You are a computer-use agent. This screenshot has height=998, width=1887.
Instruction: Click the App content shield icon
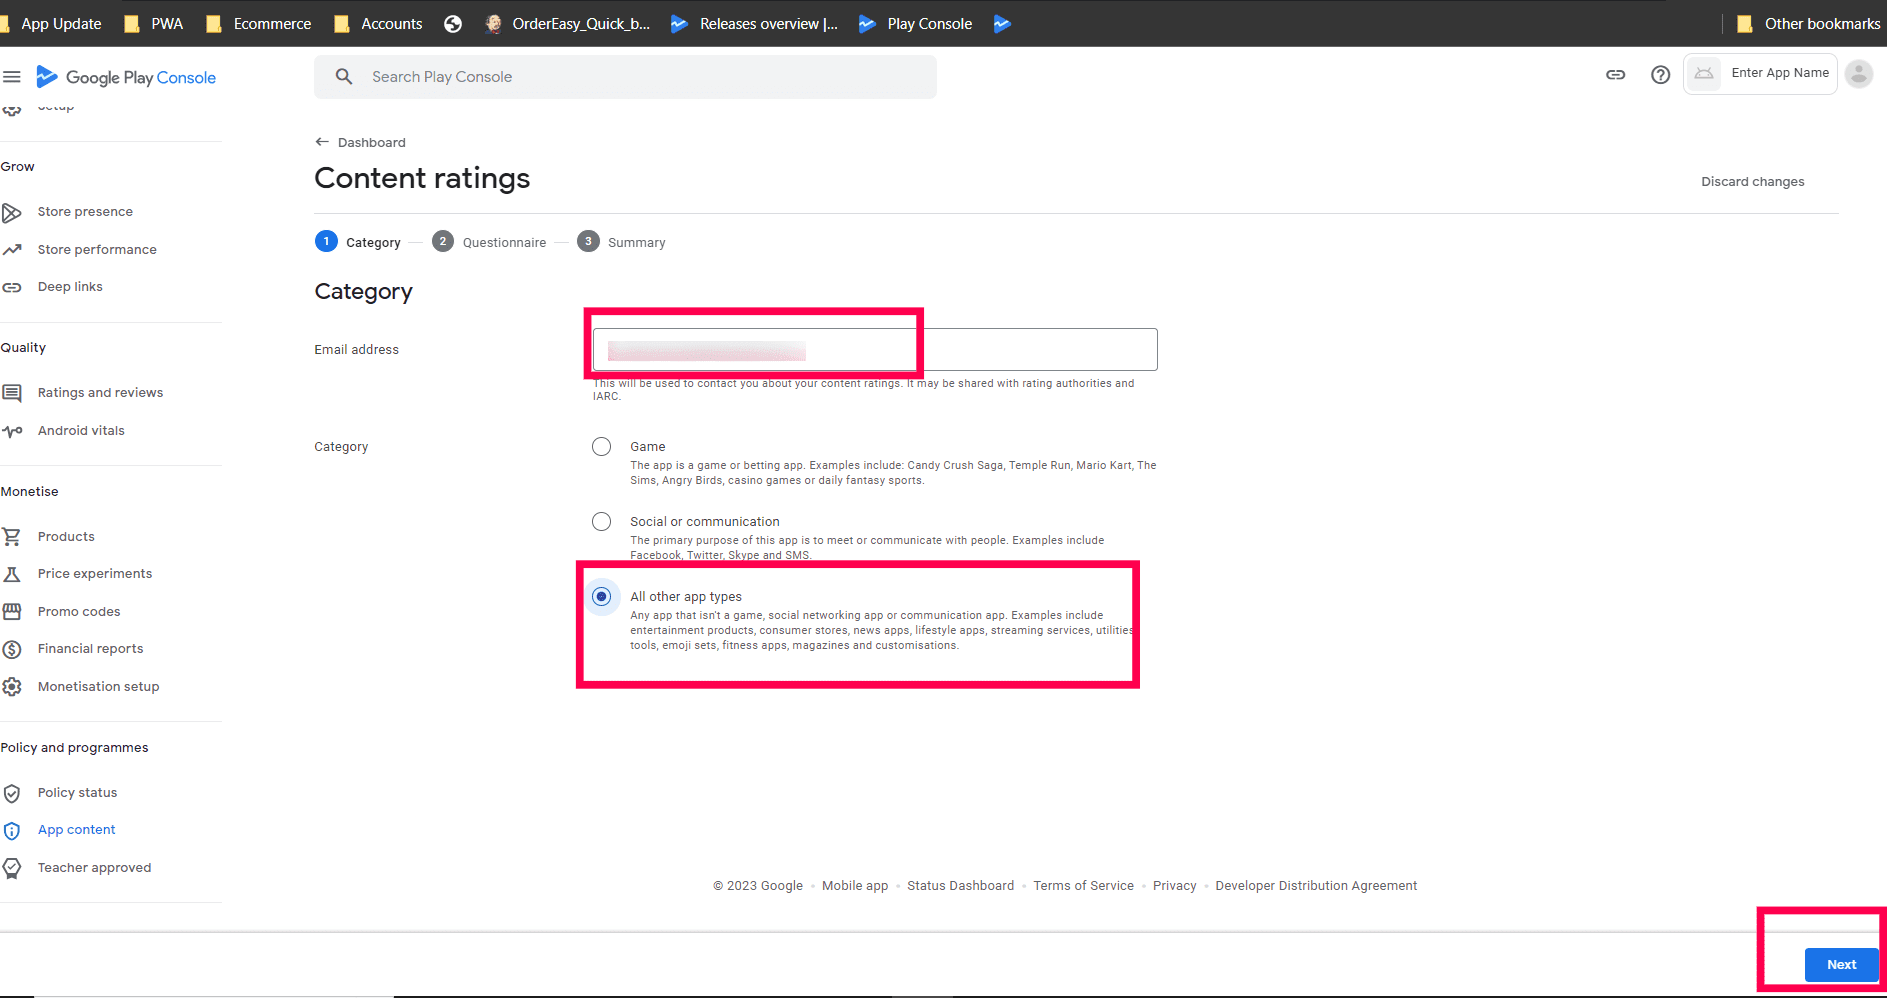pos(12,830)
